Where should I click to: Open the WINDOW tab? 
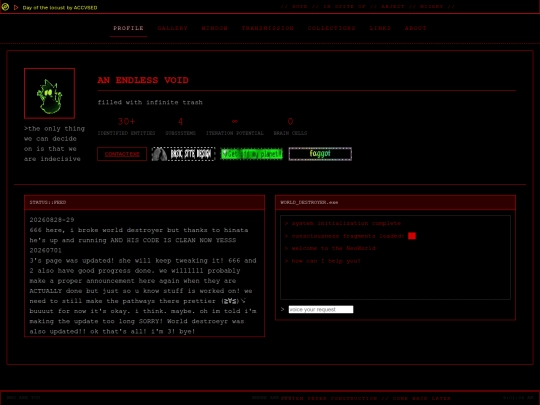(x=215, y=28)
